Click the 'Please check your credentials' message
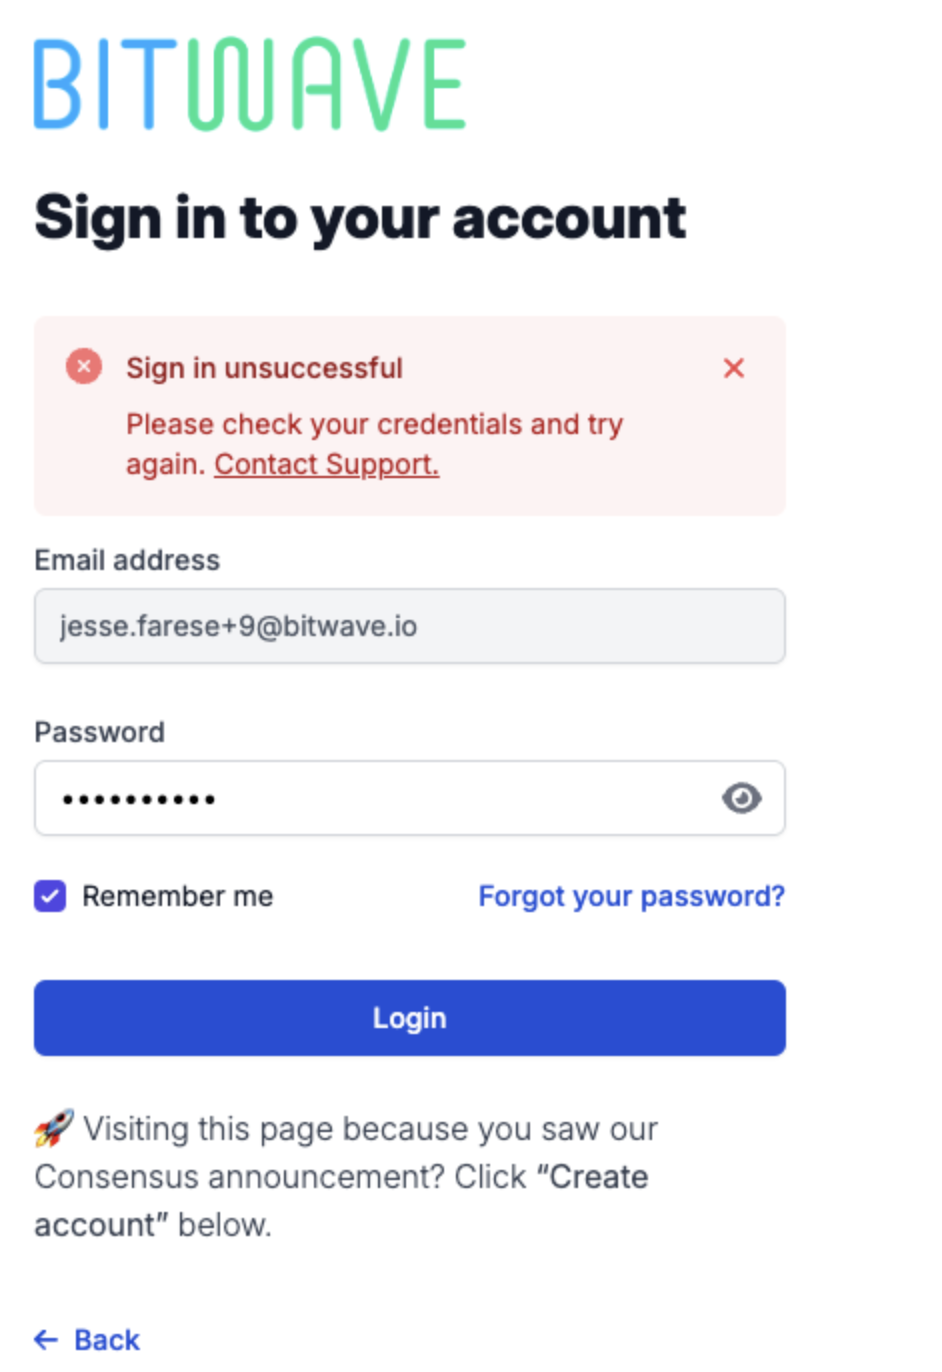 374,444
